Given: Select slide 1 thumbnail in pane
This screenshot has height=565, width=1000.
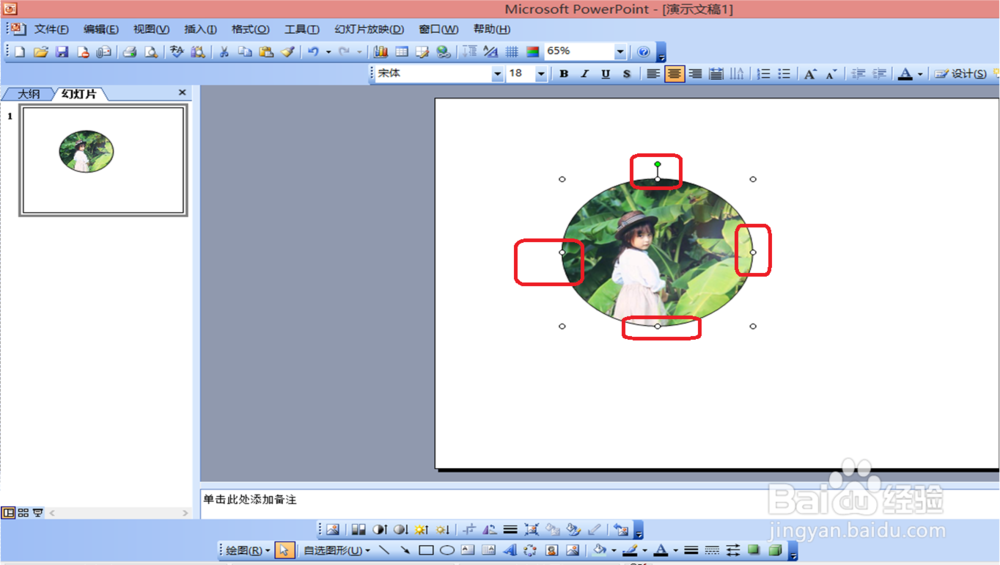Looking at the screenshot, I should (x=103, y=160).
